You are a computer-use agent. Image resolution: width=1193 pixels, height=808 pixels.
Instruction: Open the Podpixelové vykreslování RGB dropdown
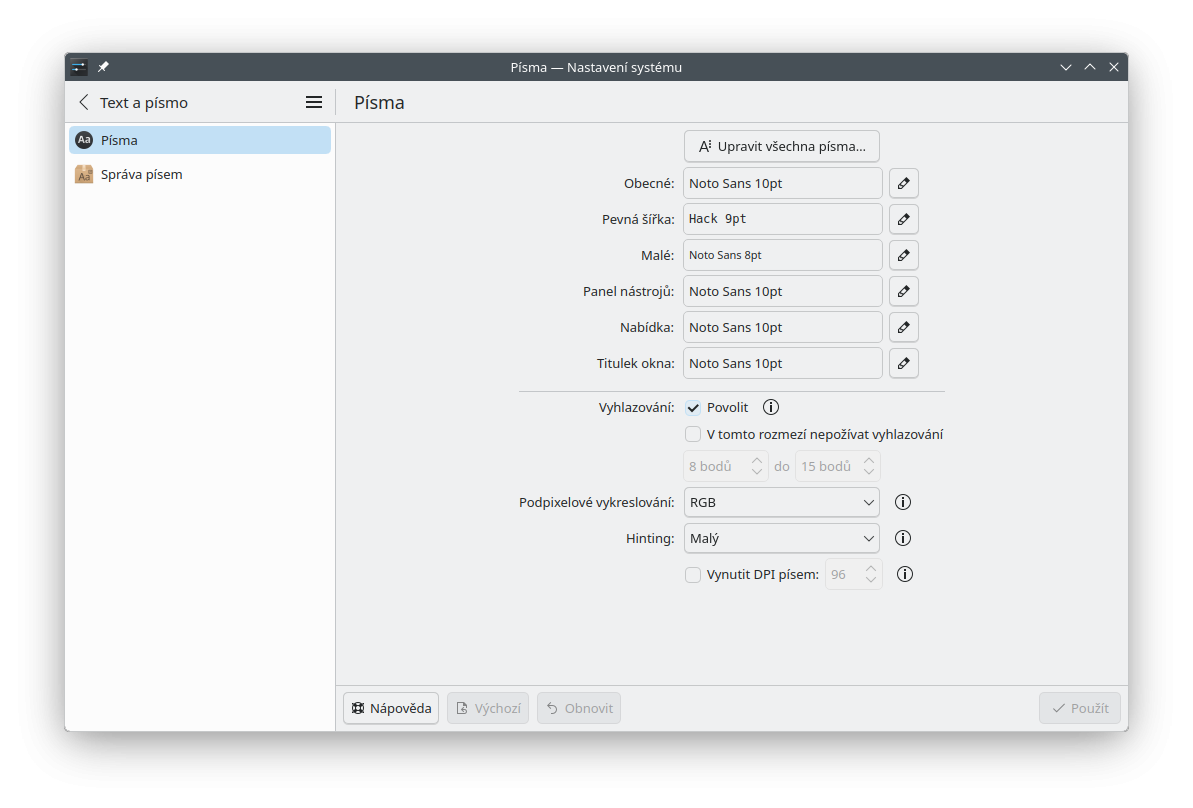point(781,502)
